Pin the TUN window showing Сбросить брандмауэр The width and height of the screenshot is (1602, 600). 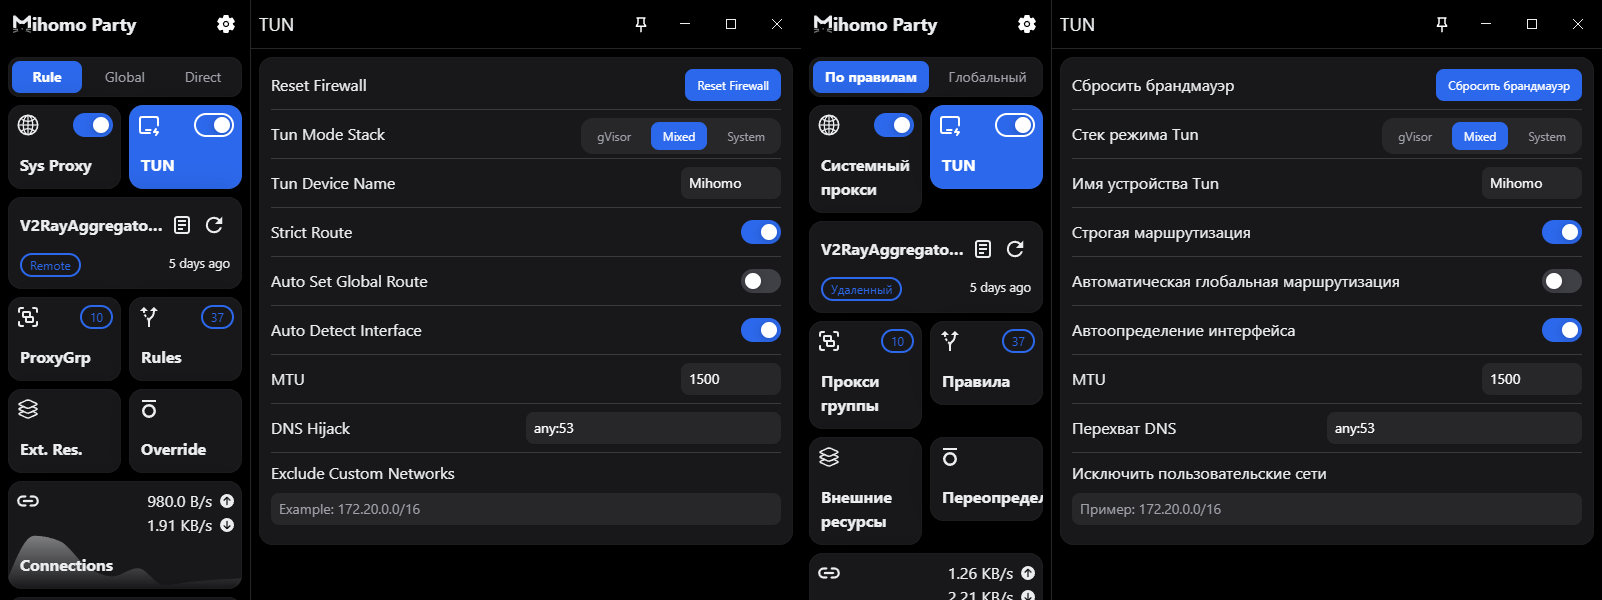(1441, 24)
